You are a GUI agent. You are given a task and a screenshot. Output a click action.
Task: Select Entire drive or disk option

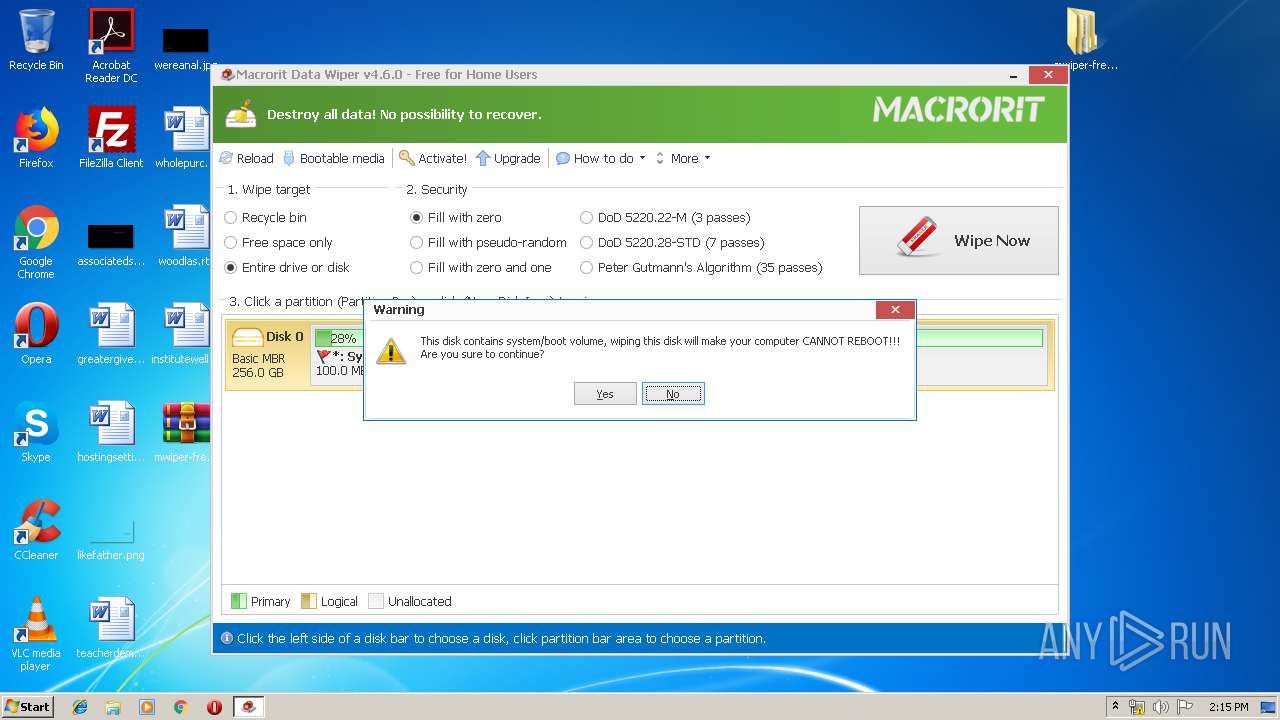click(287, 267)
